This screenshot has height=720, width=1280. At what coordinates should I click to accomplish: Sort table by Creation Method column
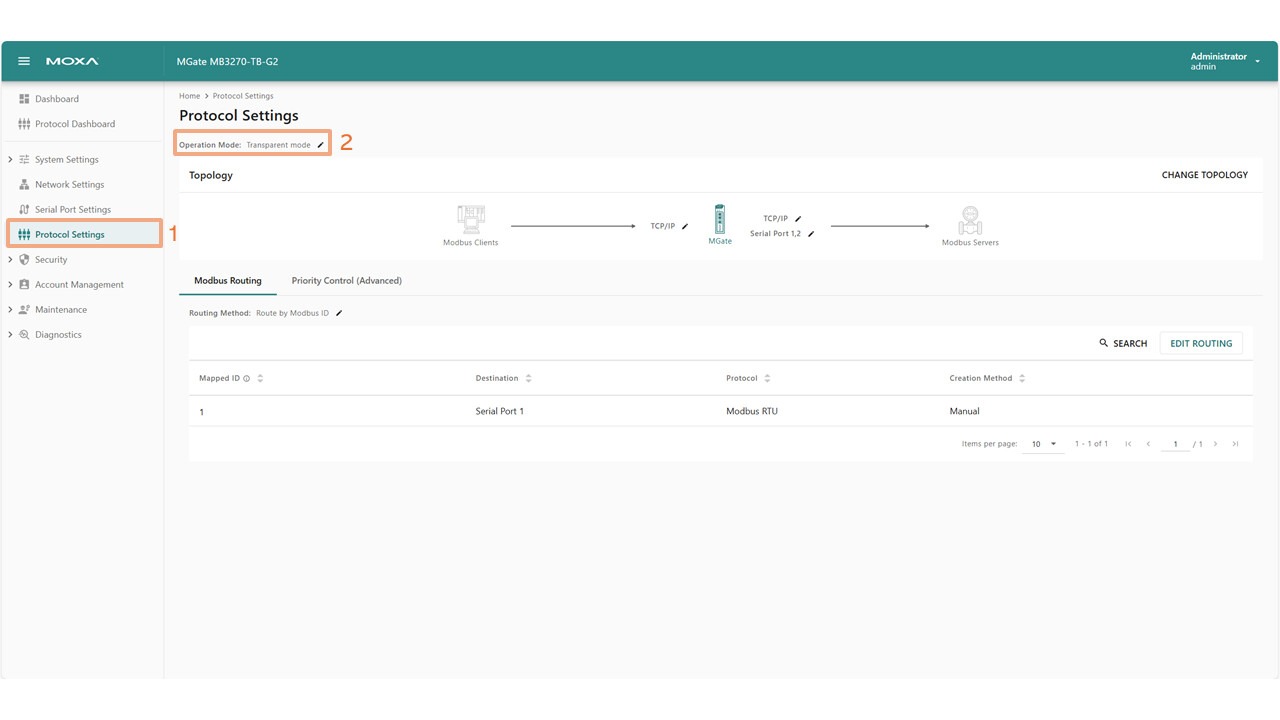(1021, 378)
